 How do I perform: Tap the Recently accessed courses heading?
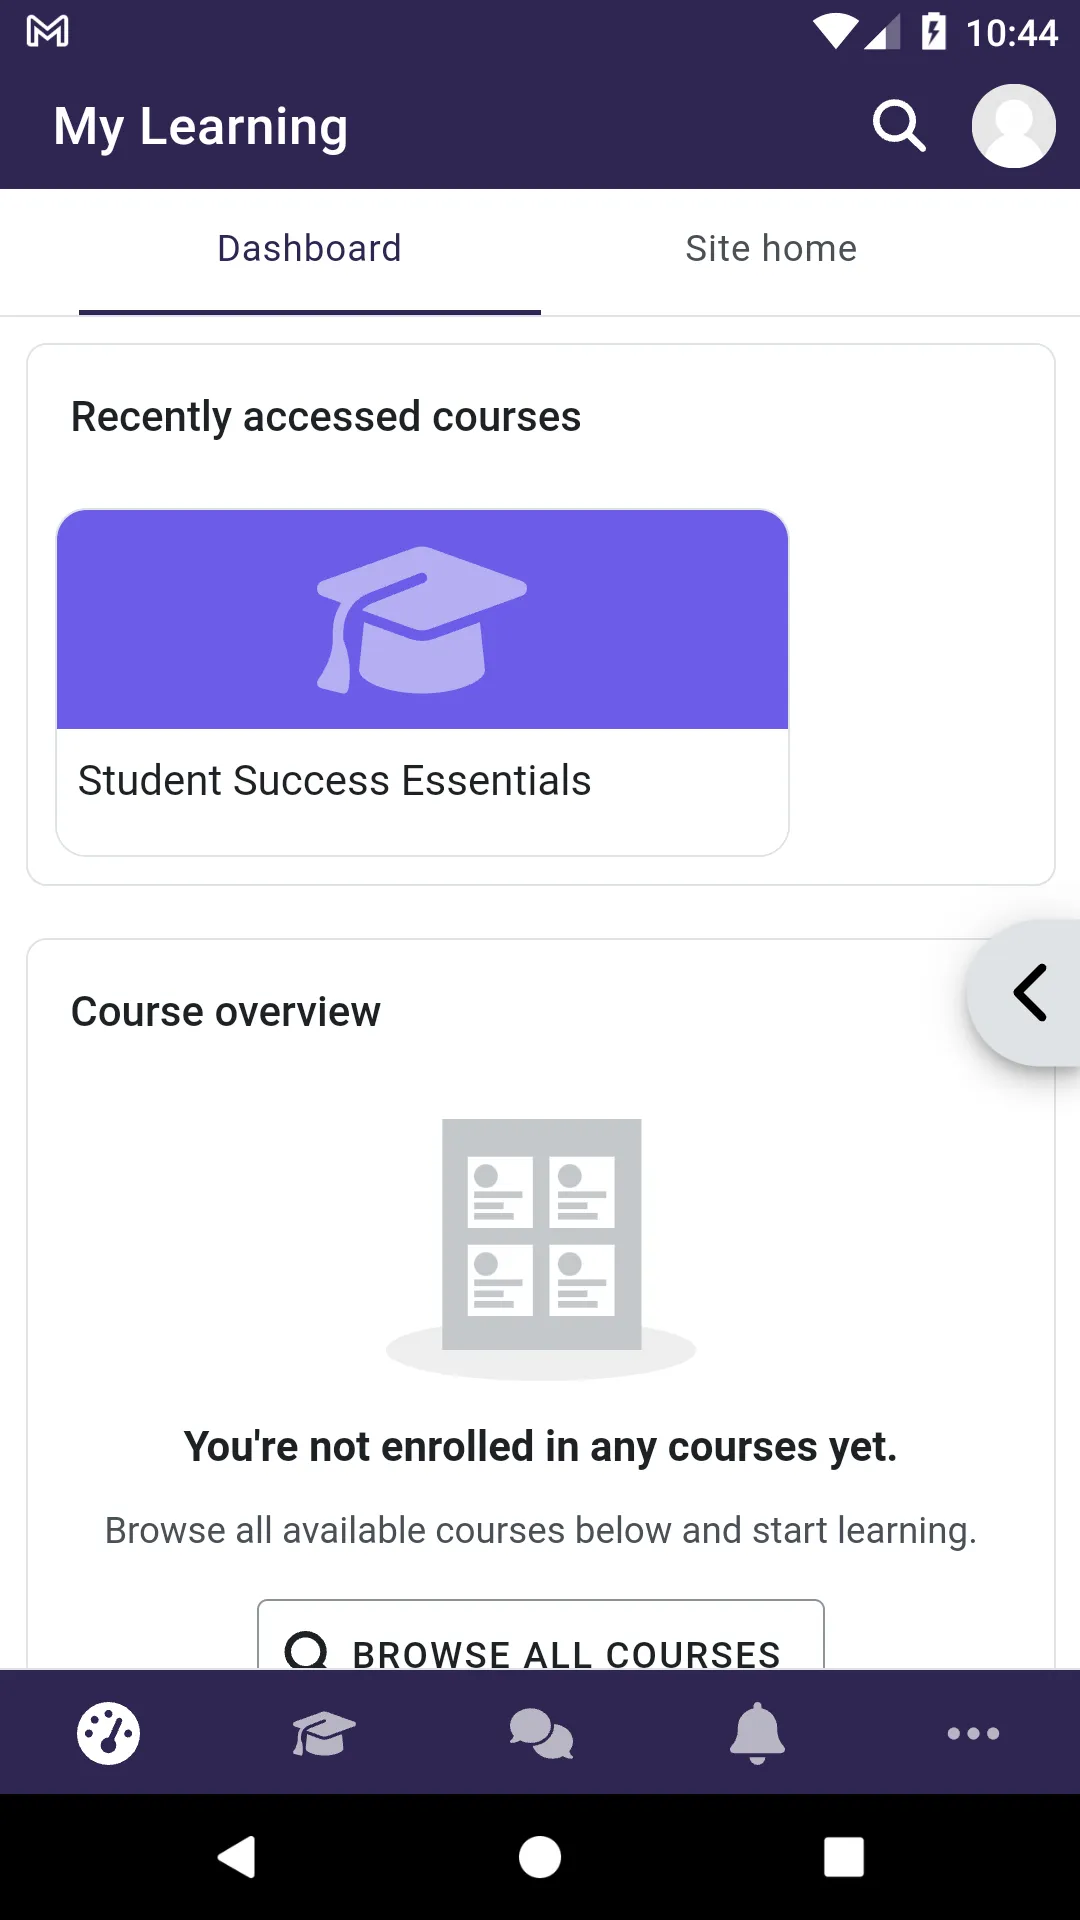(x=326, y=417)
